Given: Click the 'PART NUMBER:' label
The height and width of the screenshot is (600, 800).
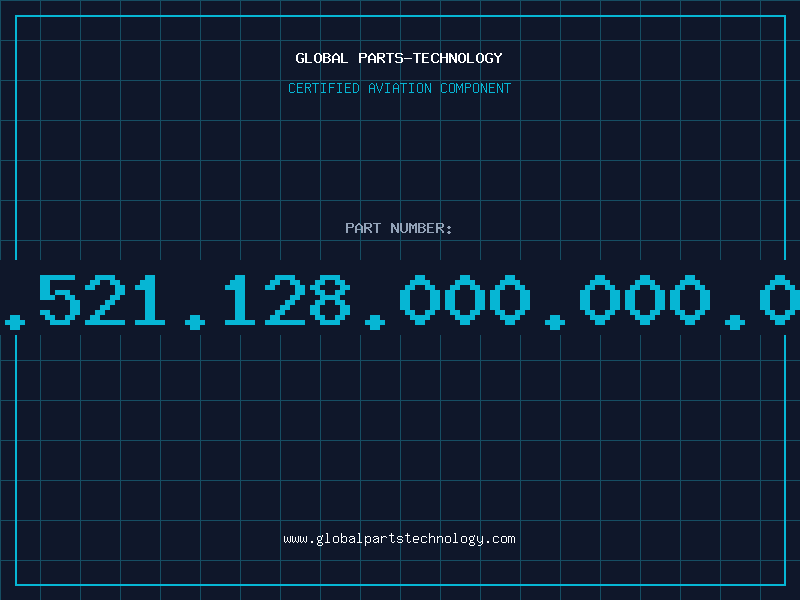Looking at the screenshot, I should tap(399, 228).
